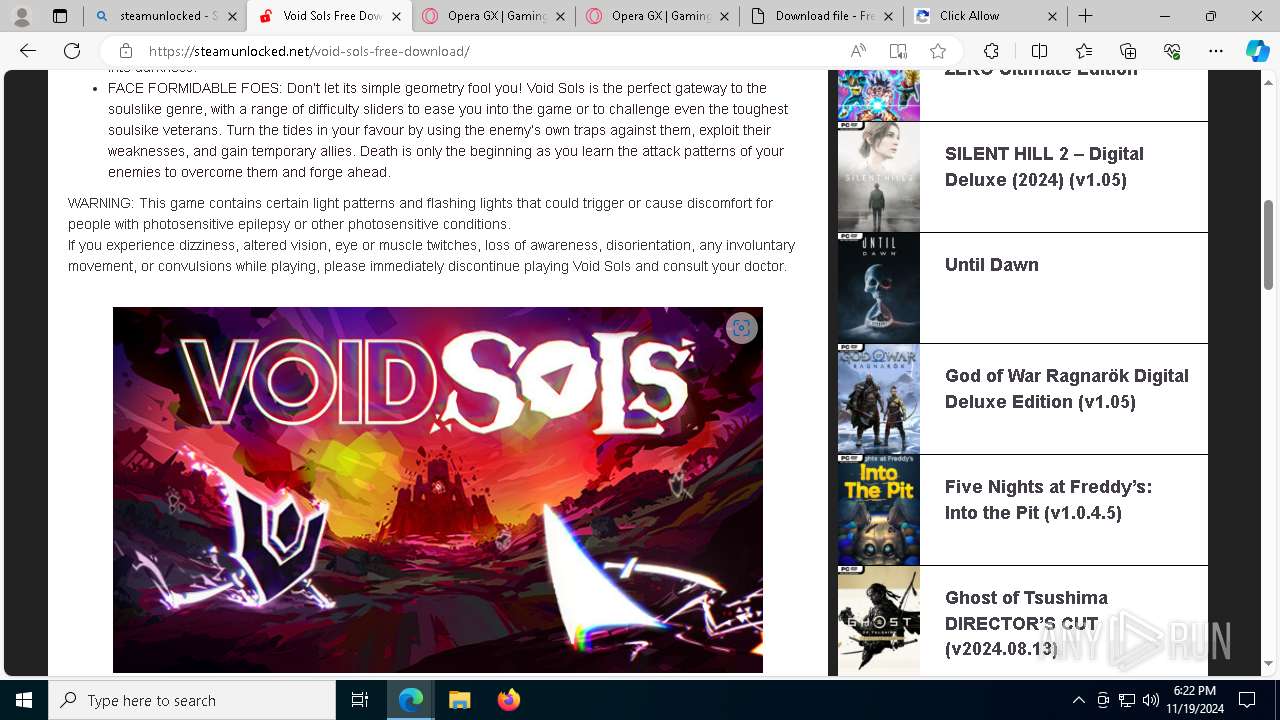Switch to the Click Allow tab

pos(986,16)
